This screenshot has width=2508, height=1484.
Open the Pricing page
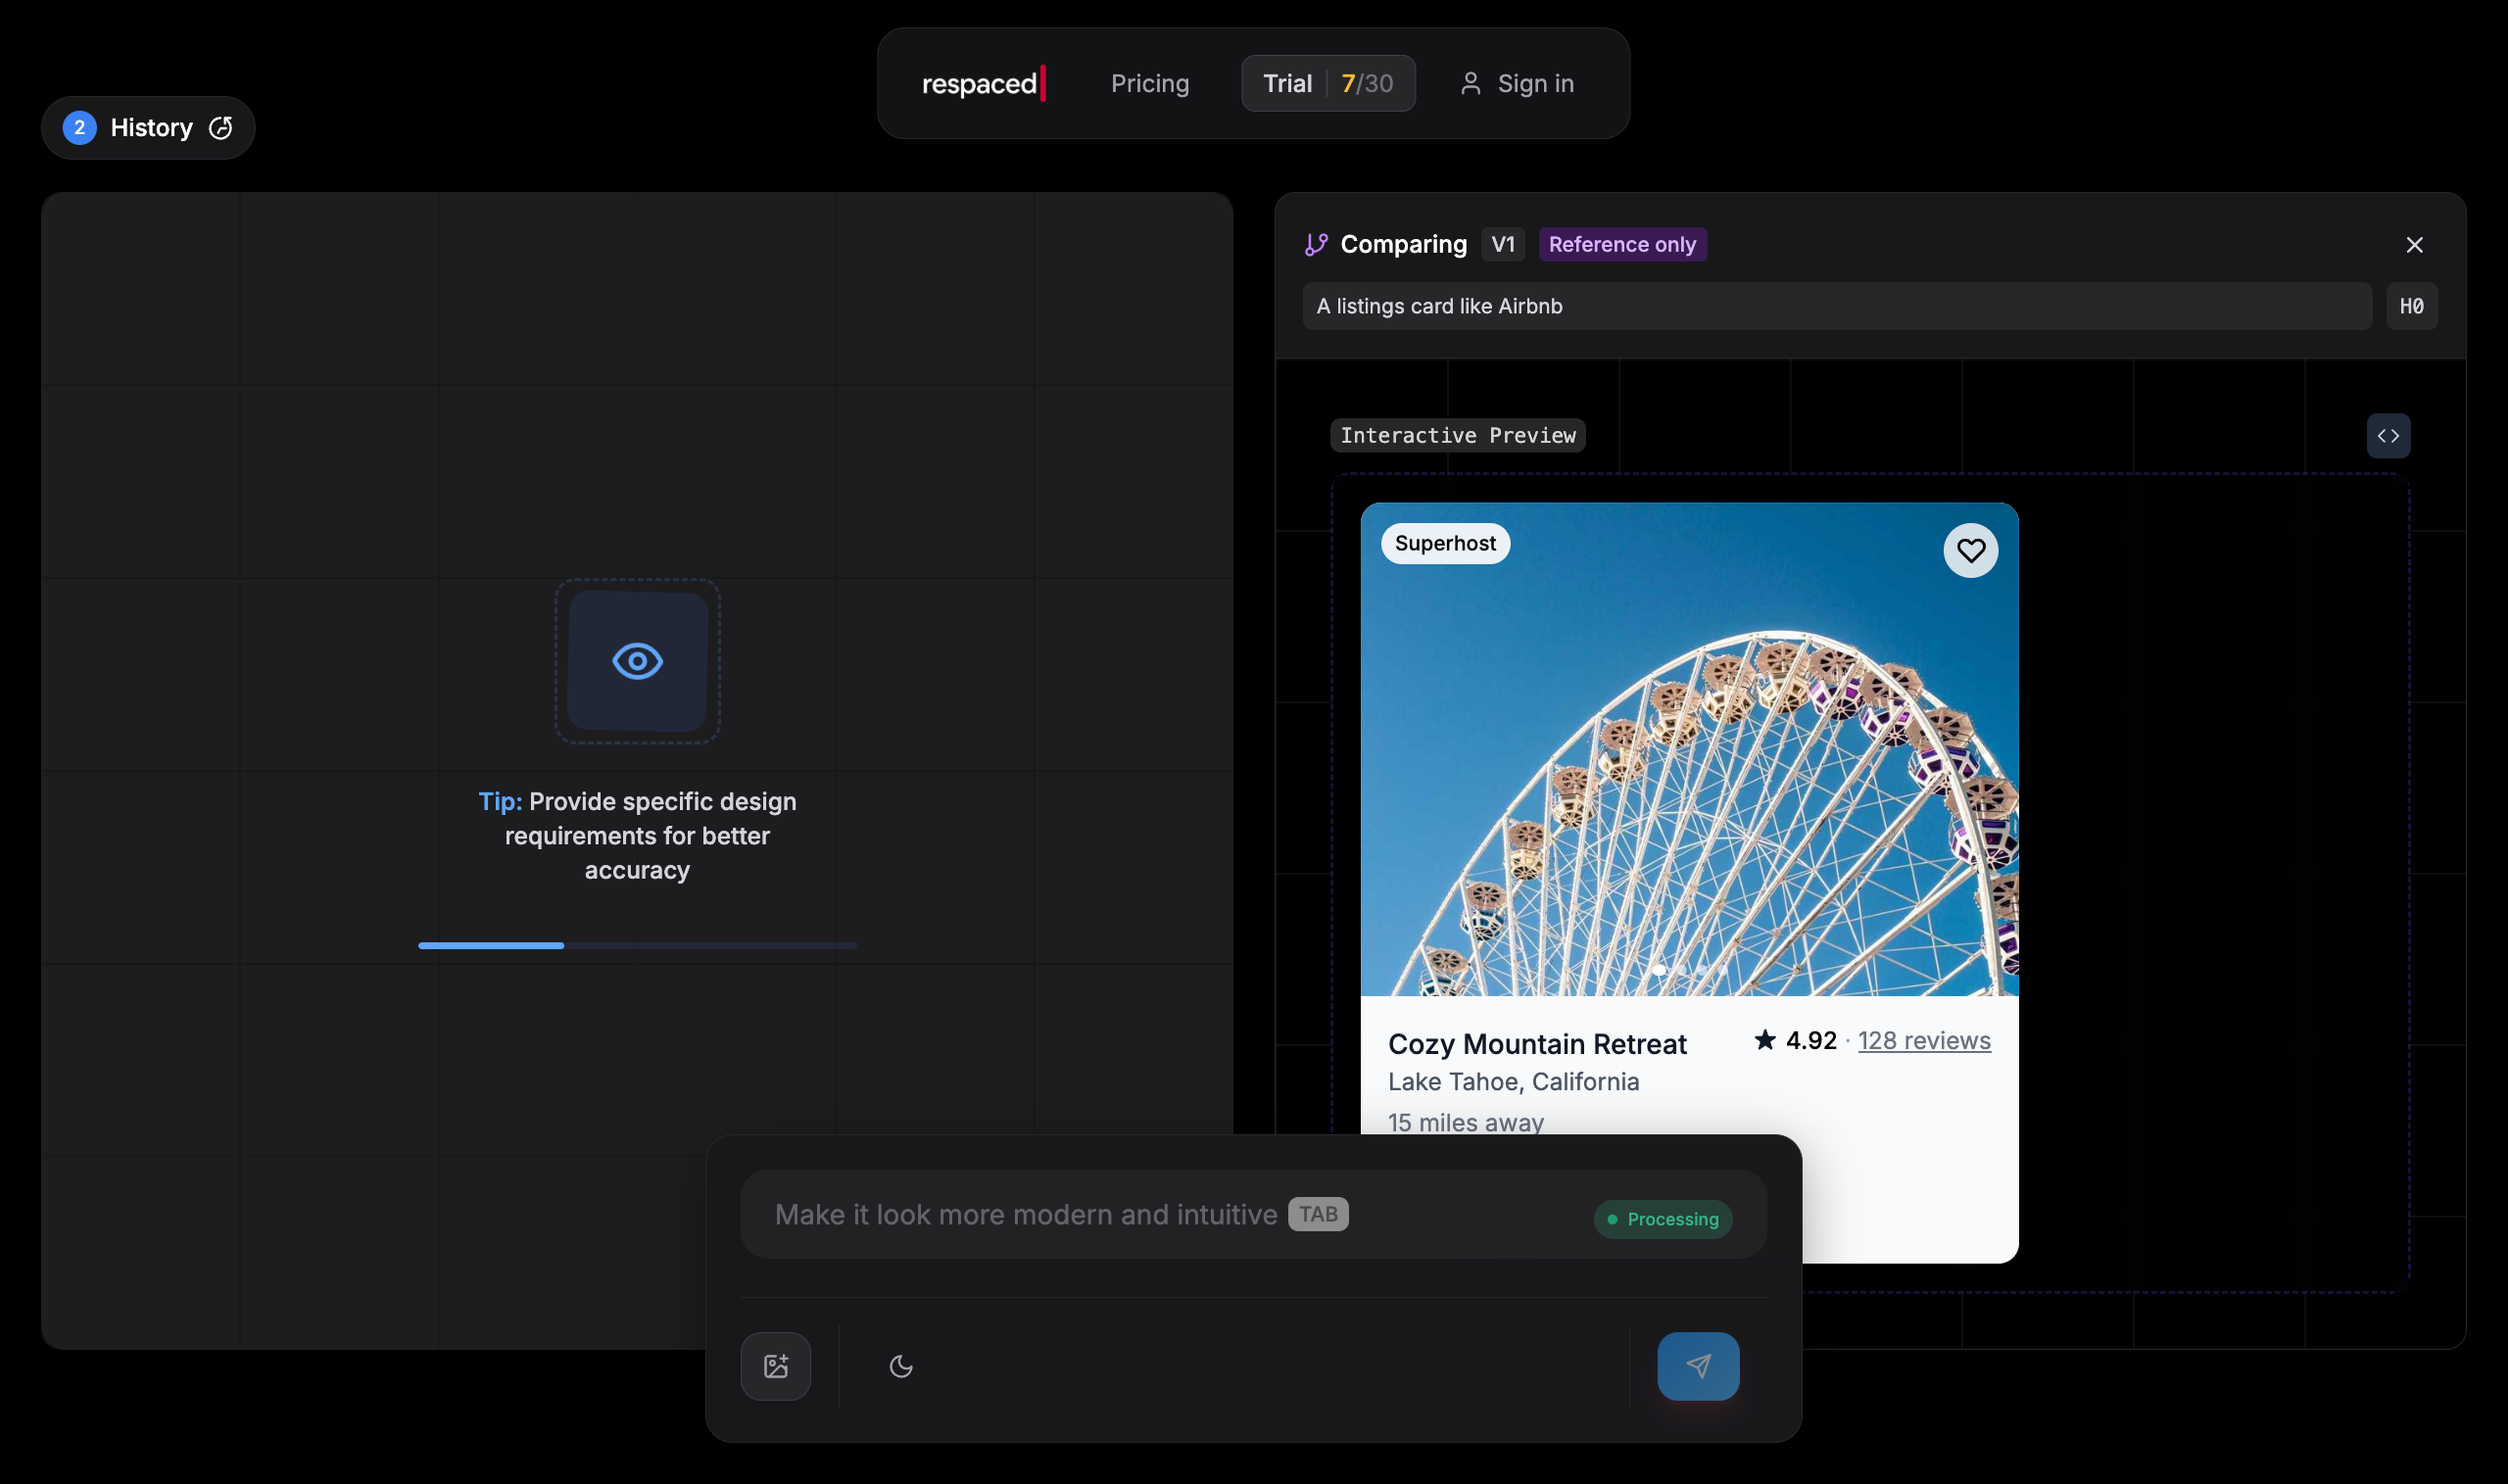tap(1150, 84)
